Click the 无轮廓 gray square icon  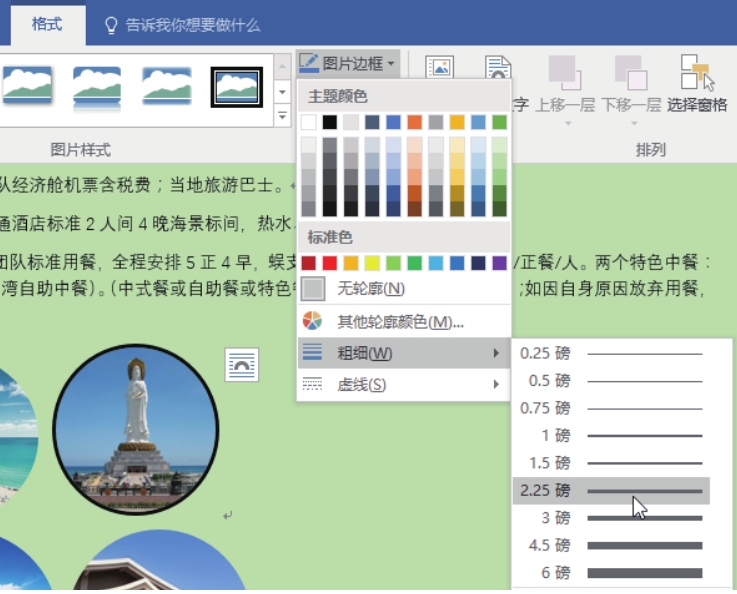(x=313, y=289)
